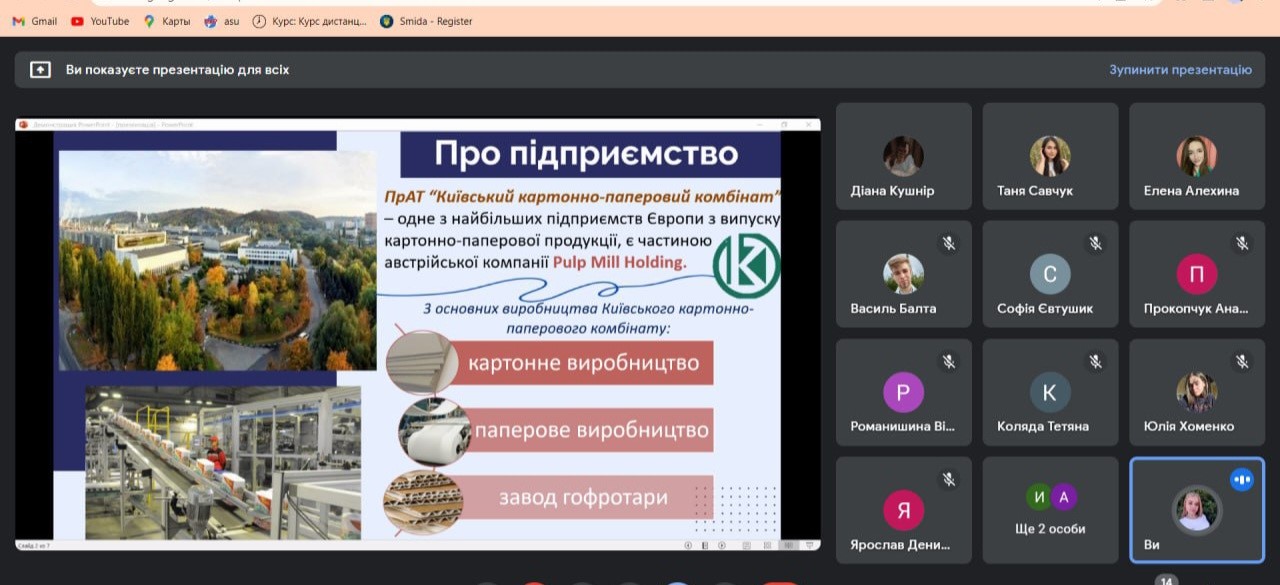Select Таня Савчук participant tile
1280x585 pixels.
(x=1050, y=156)
